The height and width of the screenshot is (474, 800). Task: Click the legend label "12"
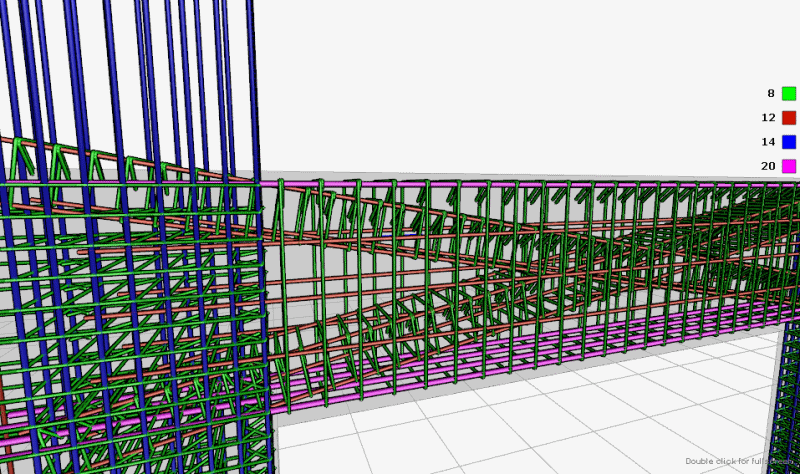coord(768,118)
